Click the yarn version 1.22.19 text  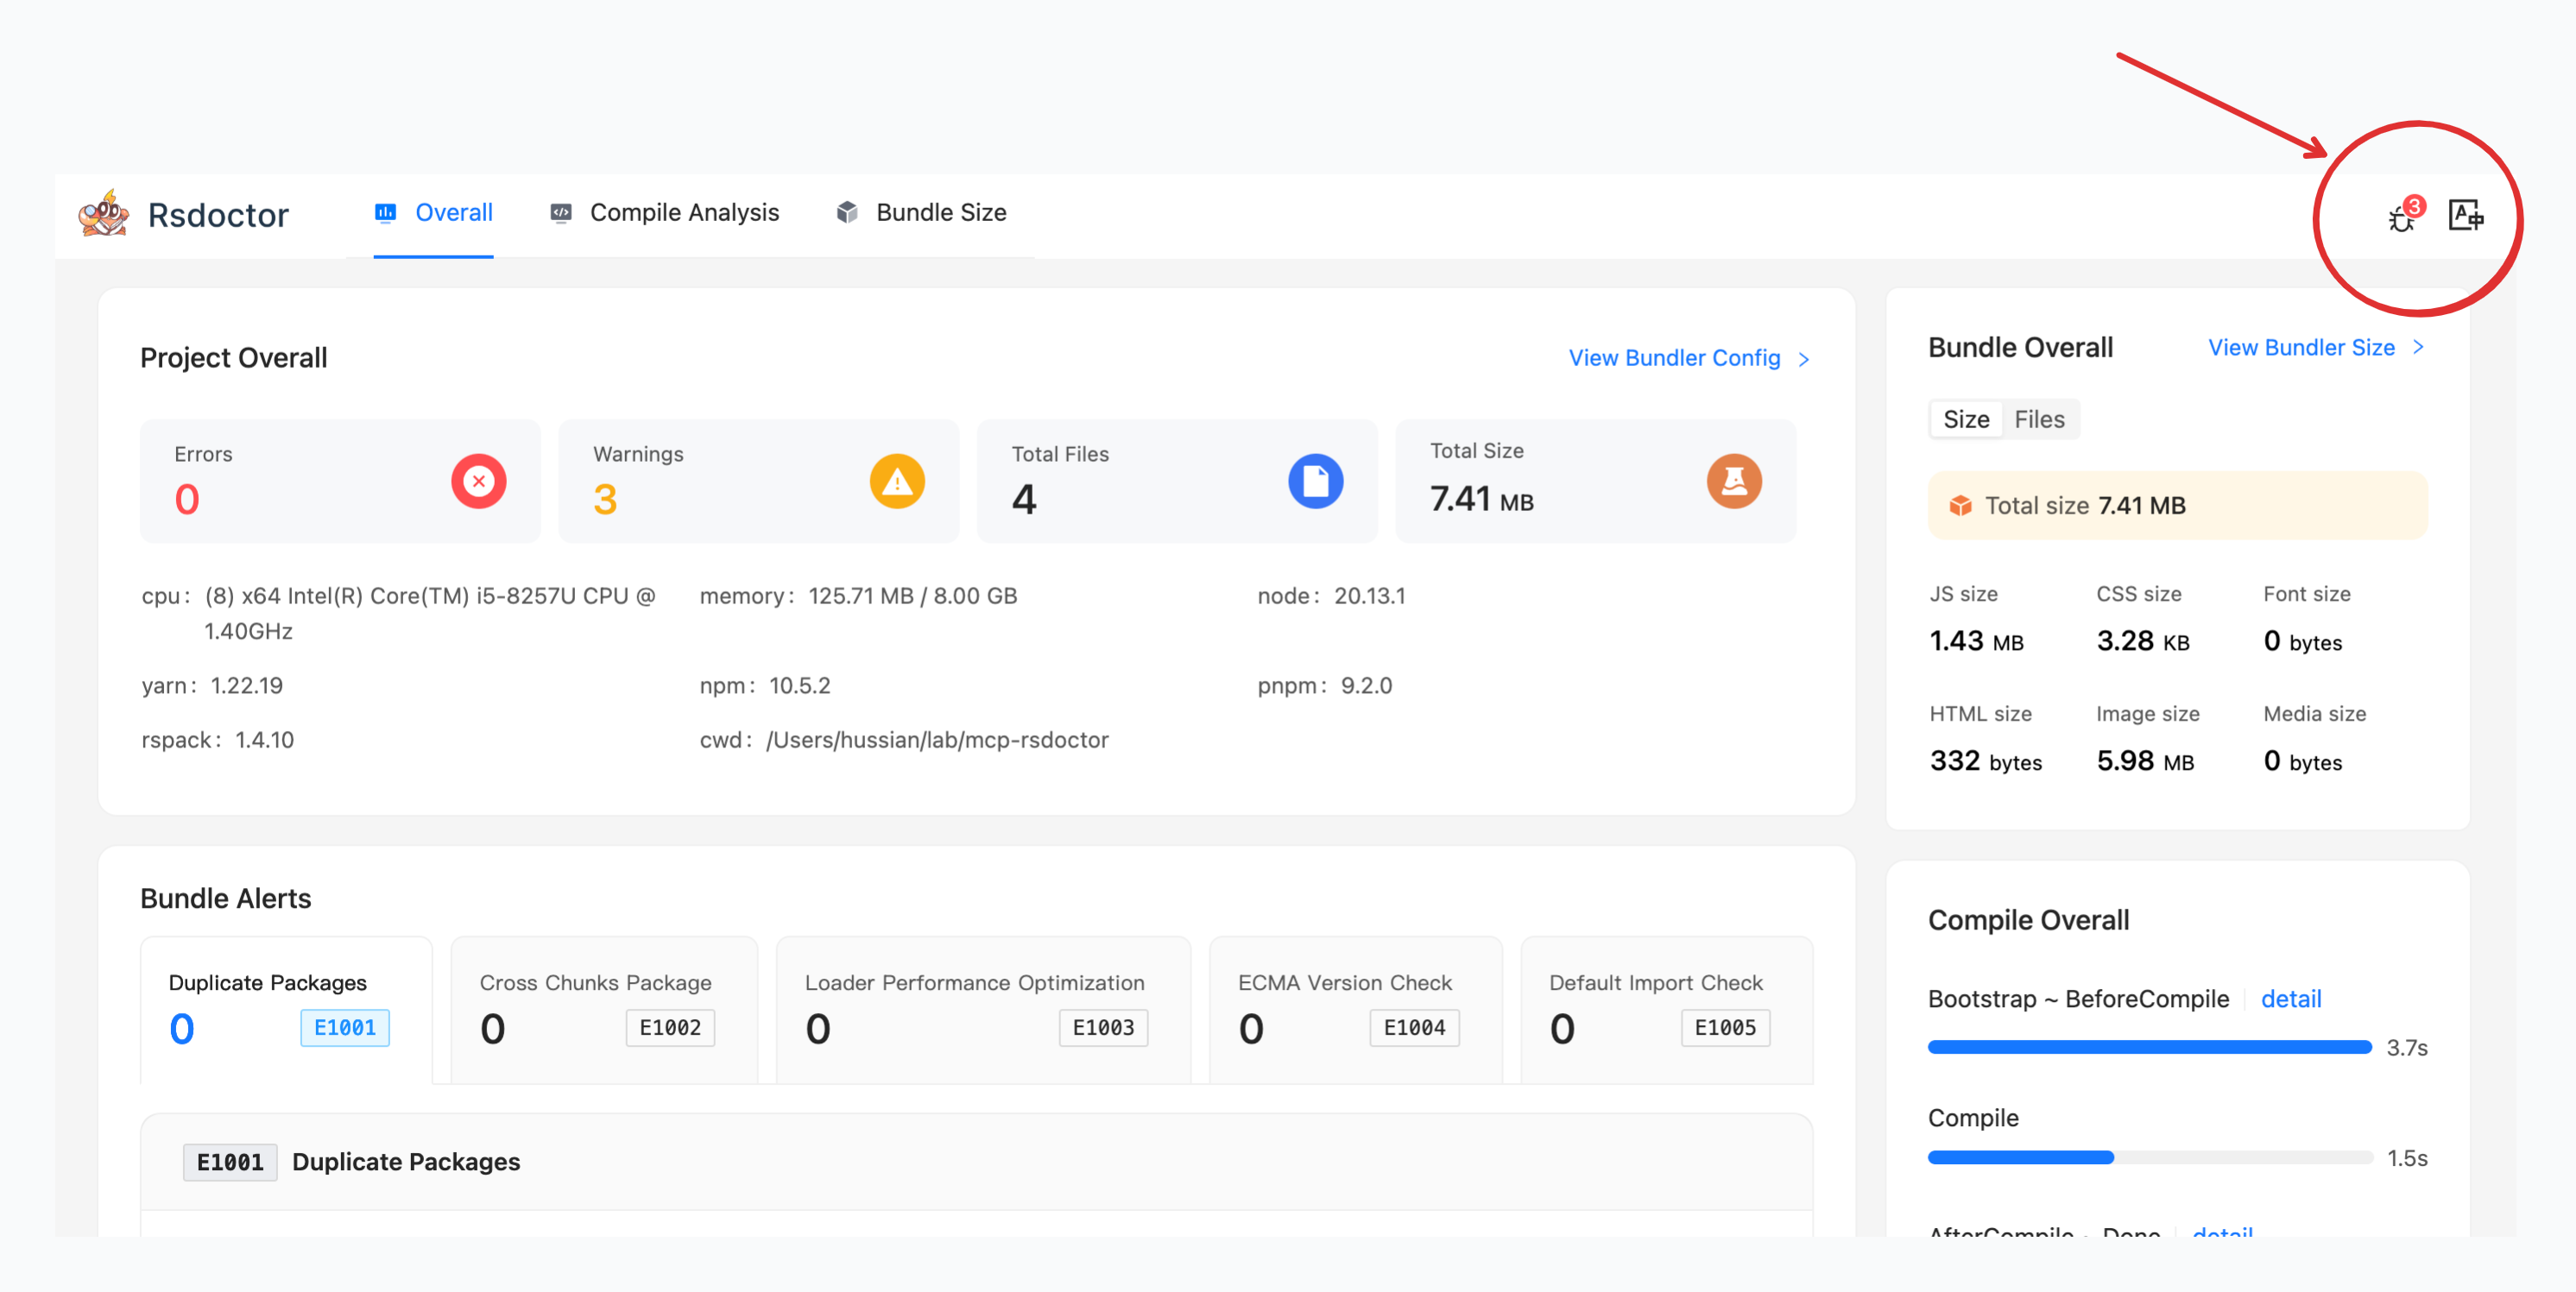[246, 686]
